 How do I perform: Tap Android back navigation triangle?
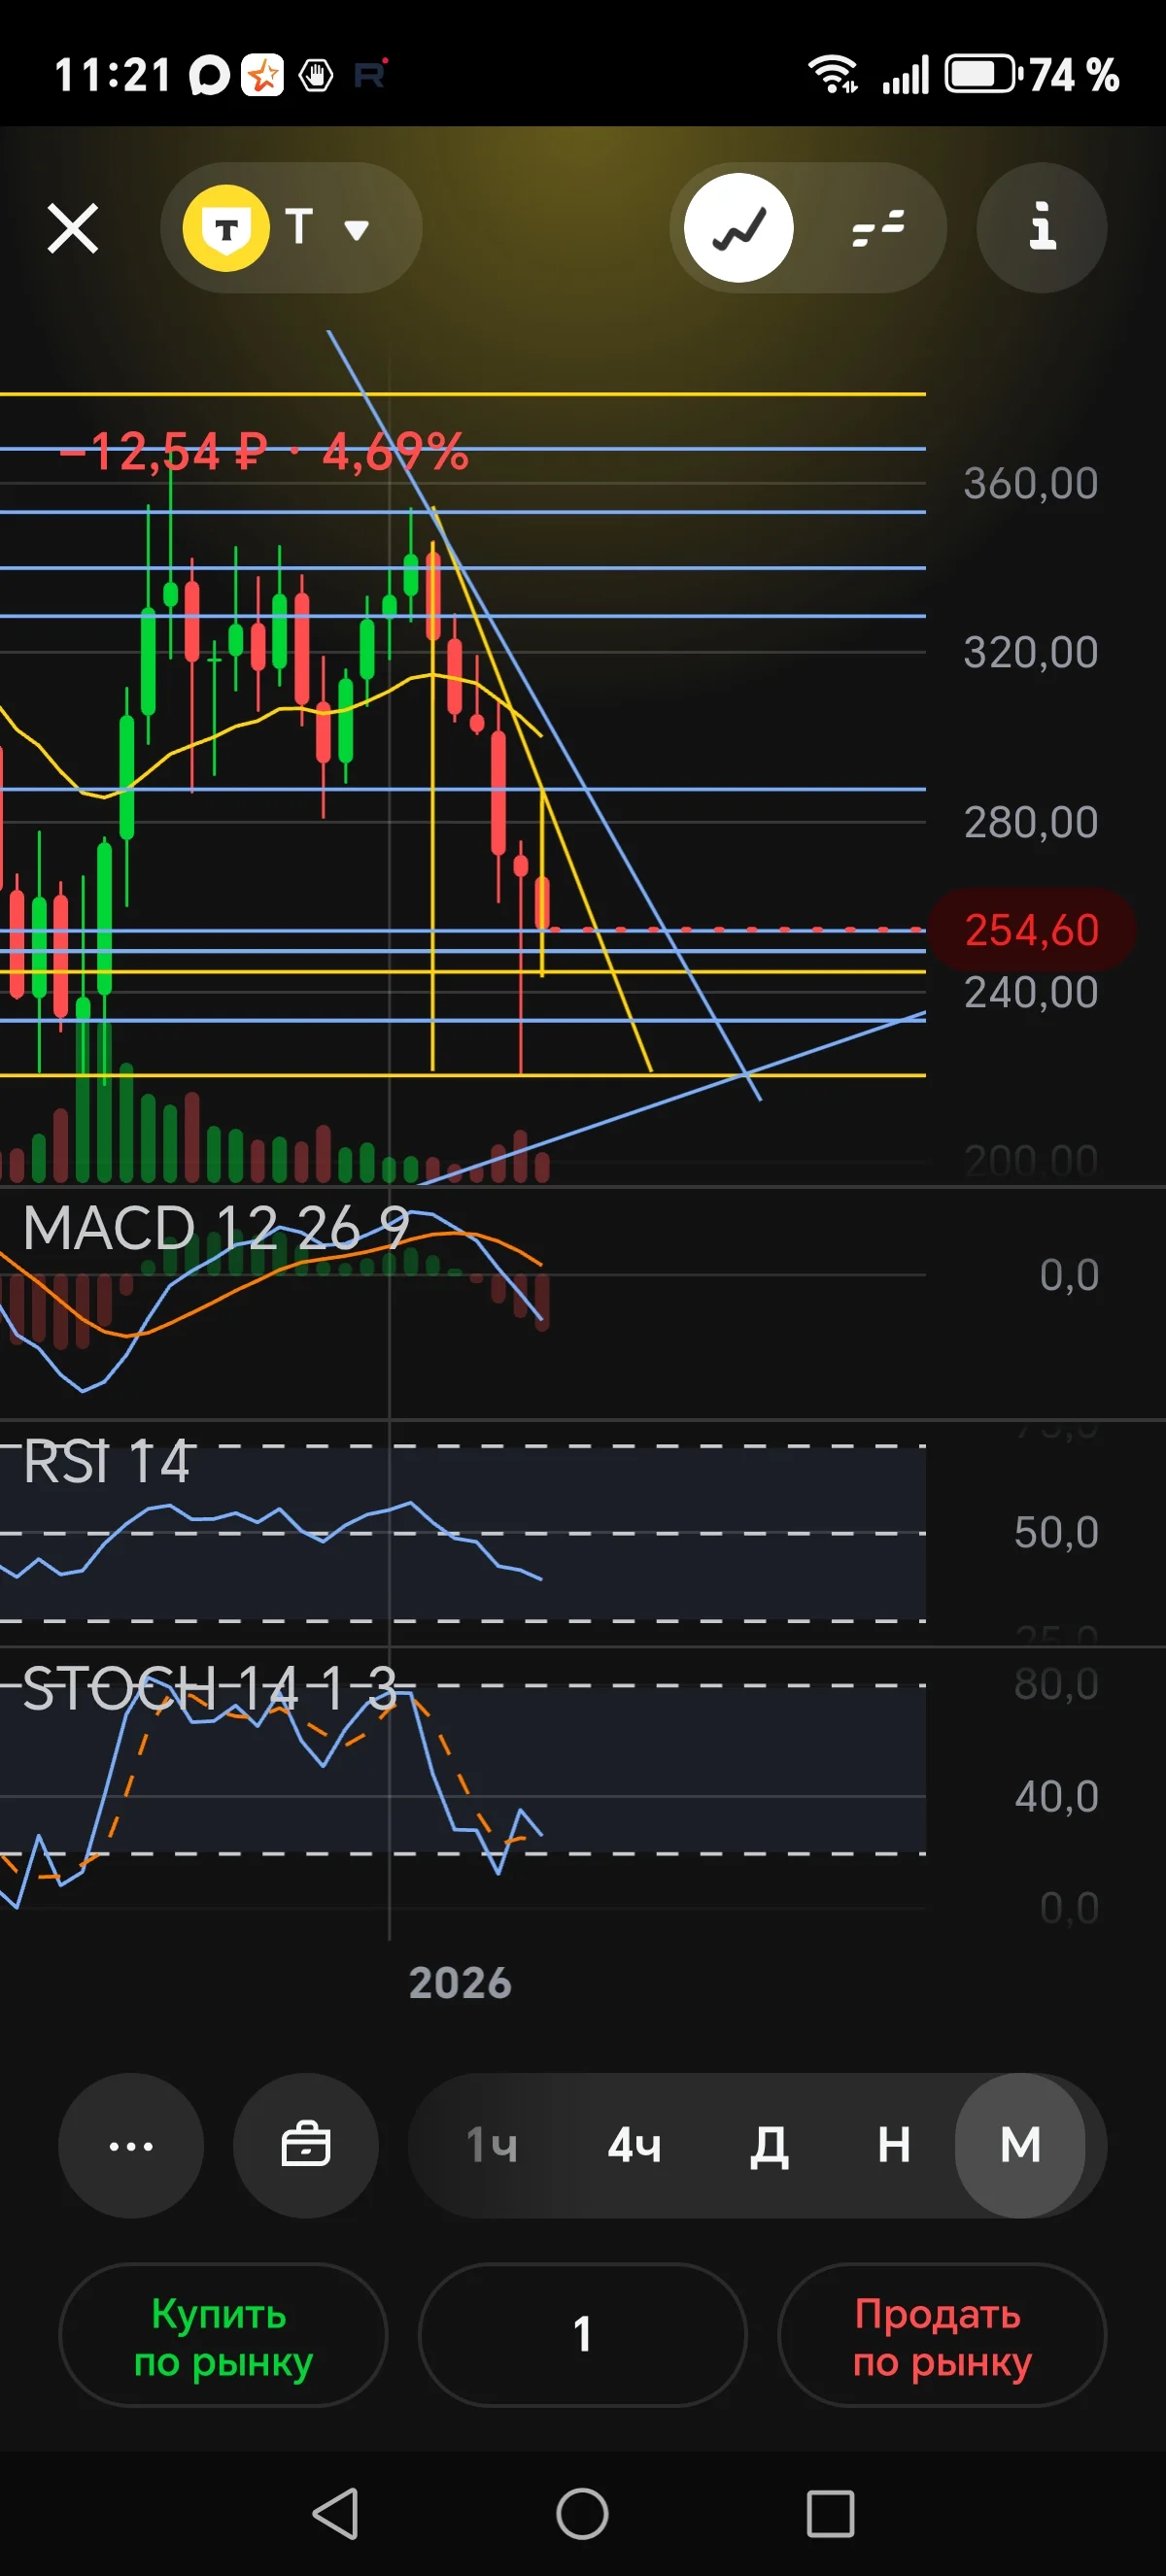(336, 2513)
